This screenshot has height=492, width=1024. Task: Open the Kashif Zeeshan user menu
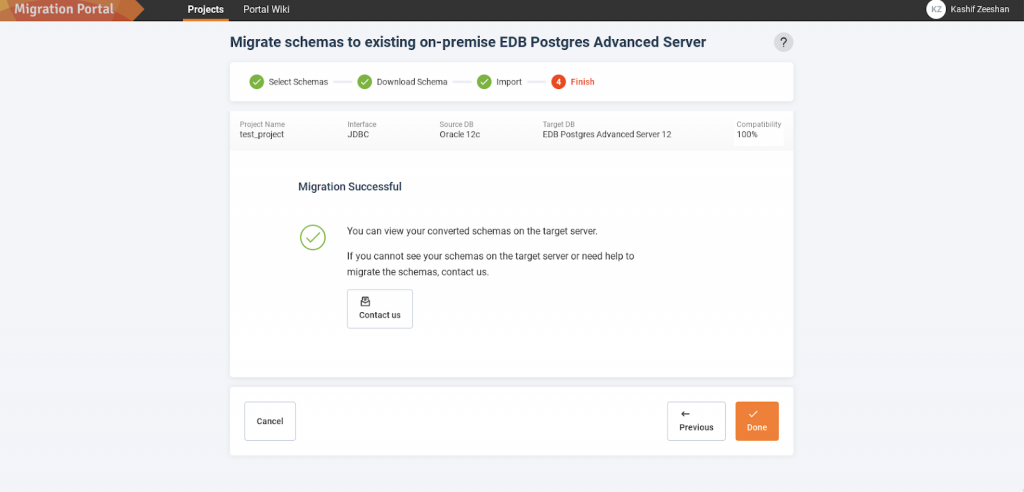[x=980, y=9]
